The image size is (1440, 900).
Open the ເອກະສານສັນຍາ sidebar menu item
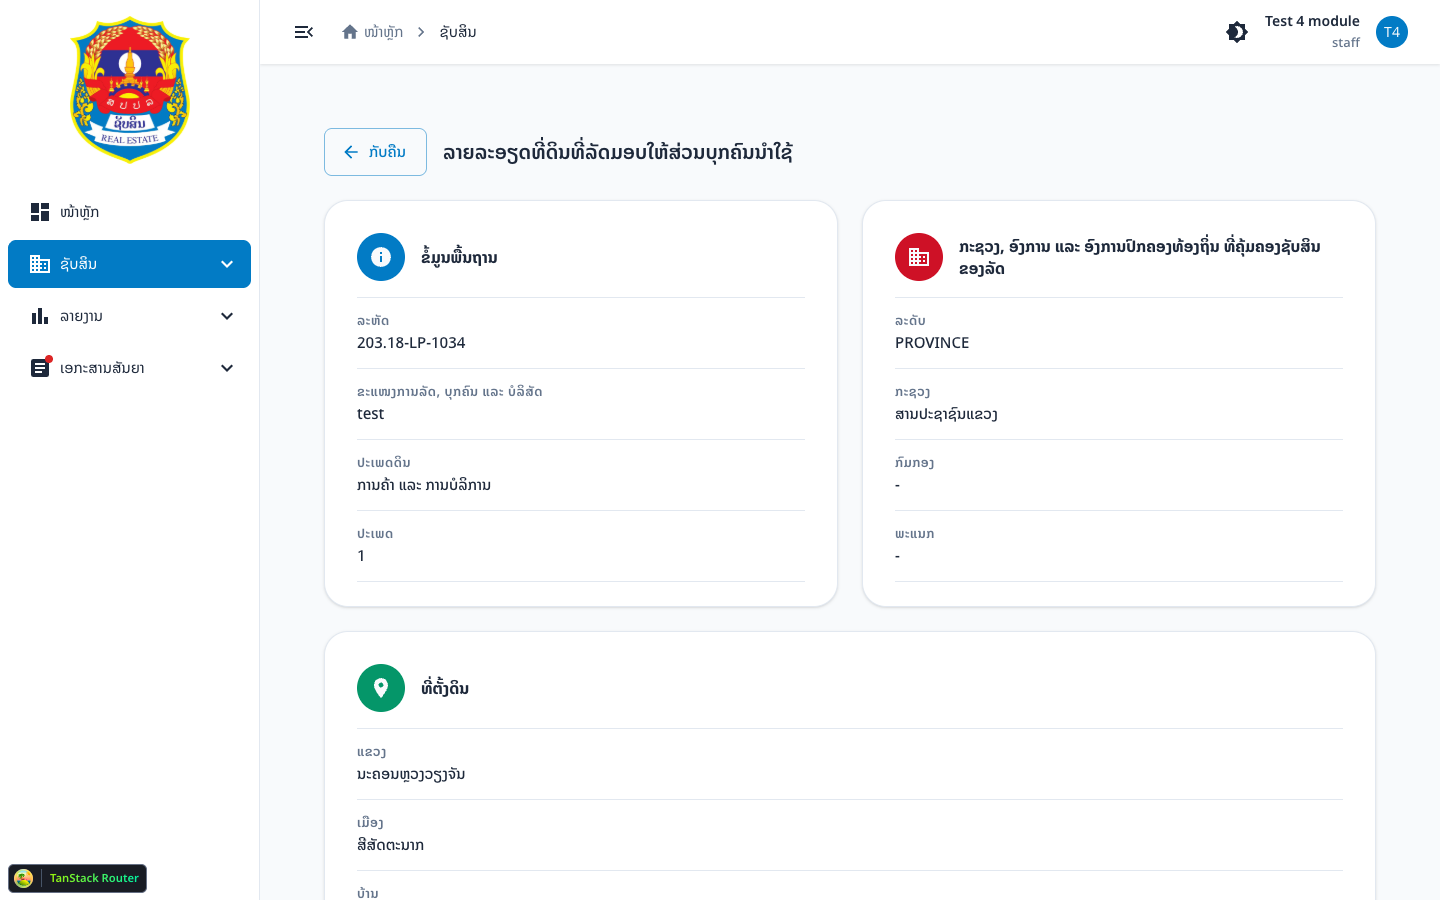[129, 368]
